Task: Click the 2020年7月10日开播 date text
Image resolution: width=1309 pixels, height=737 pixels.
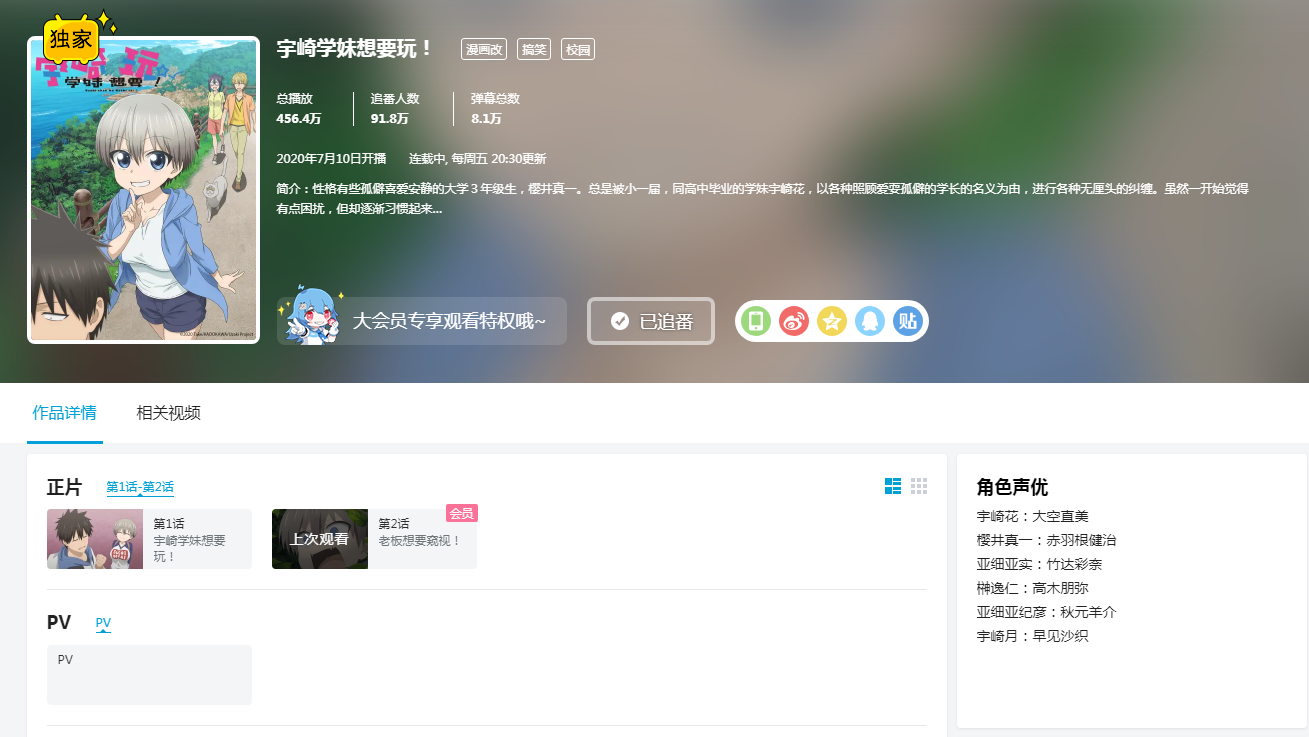Action: (x=331, y=159)
